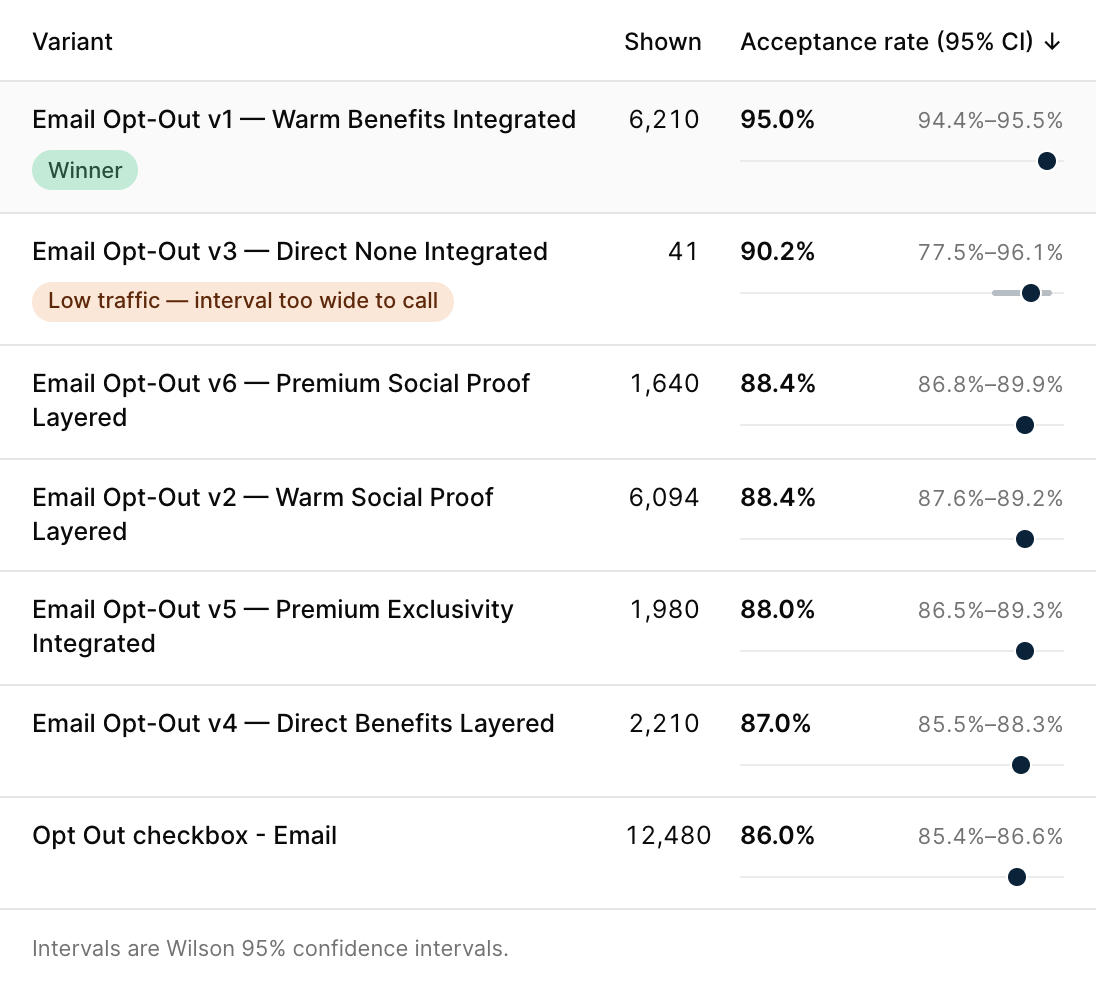Click the 2,210 shown count
1096x990 pixels.
tap(664, 724)
